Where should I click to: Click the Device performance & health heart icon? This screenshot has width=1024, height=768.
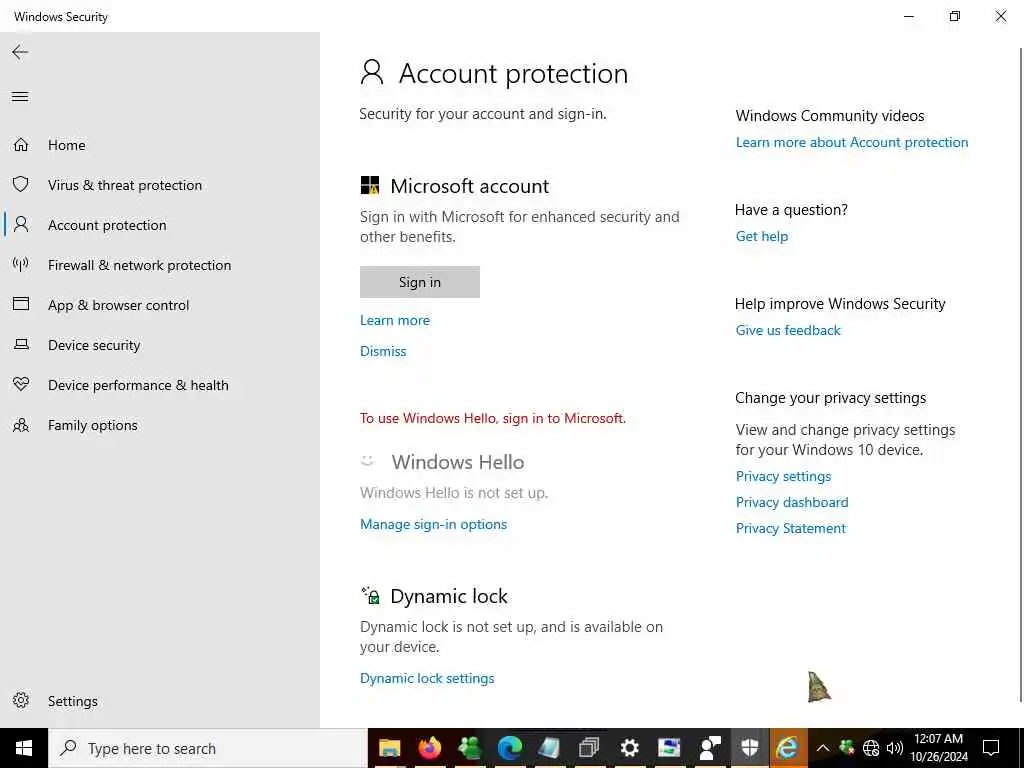(21, 384)
